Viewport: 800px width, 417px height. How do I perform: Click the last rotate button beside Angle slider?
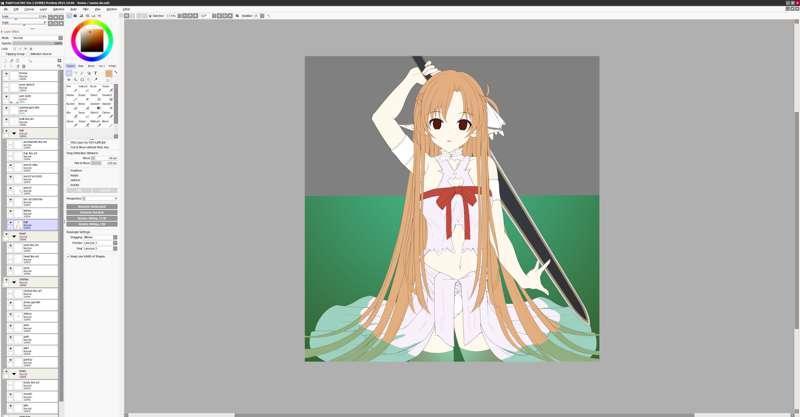61,23
